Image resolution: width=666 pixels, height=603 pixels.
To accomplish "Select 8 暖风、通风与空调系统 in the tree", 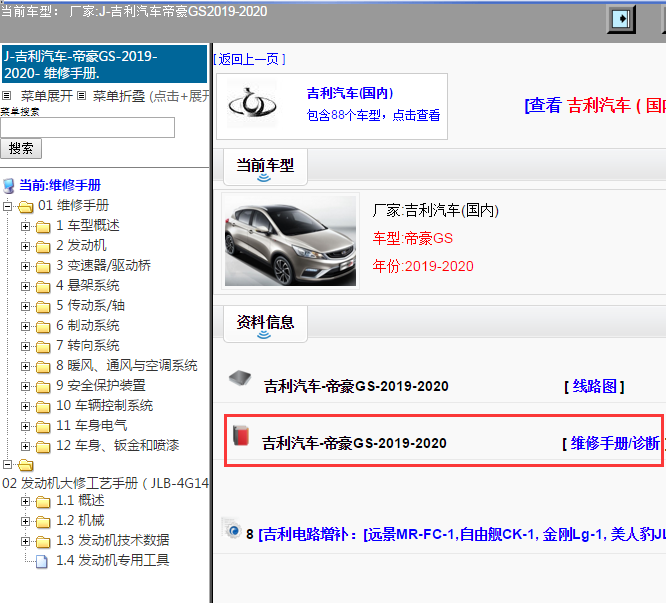I will coord(127,365).
